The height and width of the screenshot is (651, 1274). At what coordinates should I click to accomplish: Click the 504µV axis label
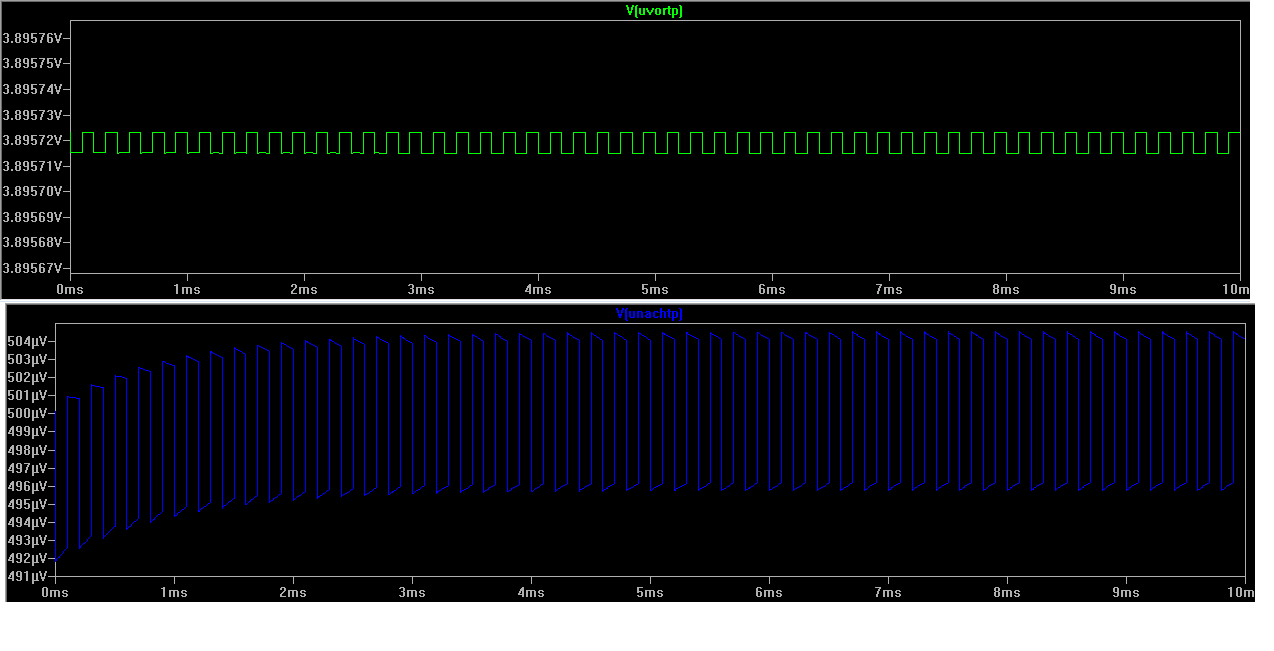tap(28, 341)
